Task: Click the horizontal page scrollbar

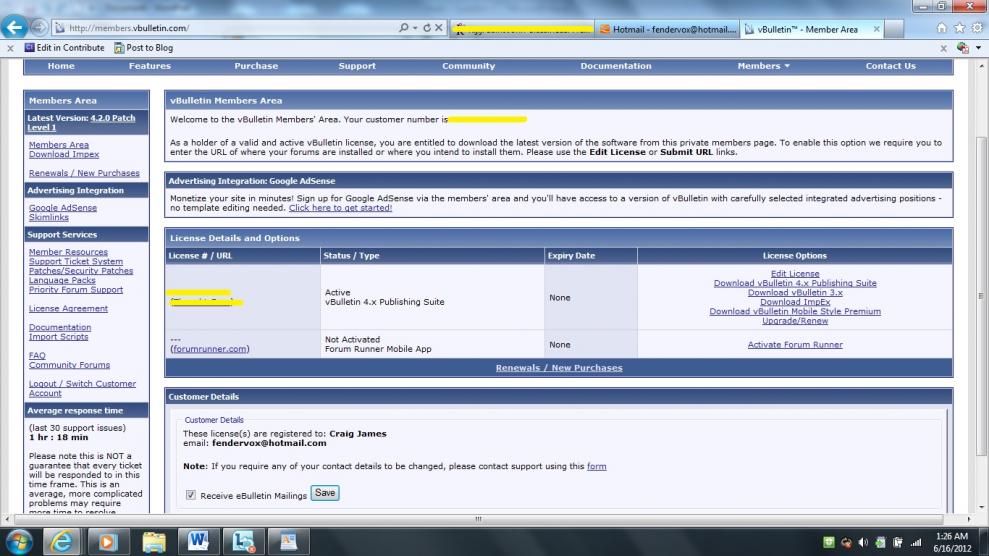Action: tap(478, 519)
